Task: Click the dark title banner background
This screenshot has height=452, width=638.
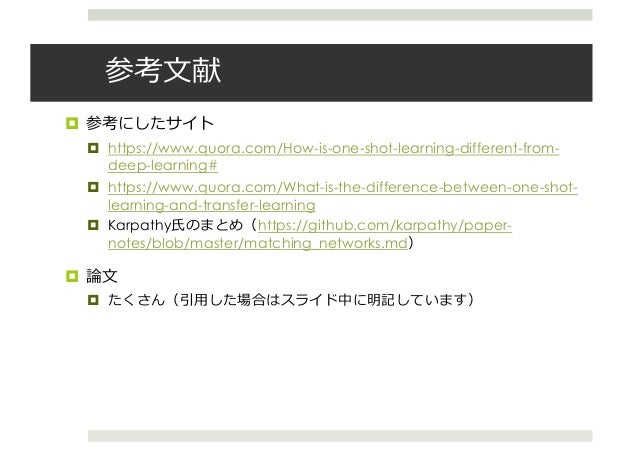Action: pyautogui.click(x=407, y=72)
